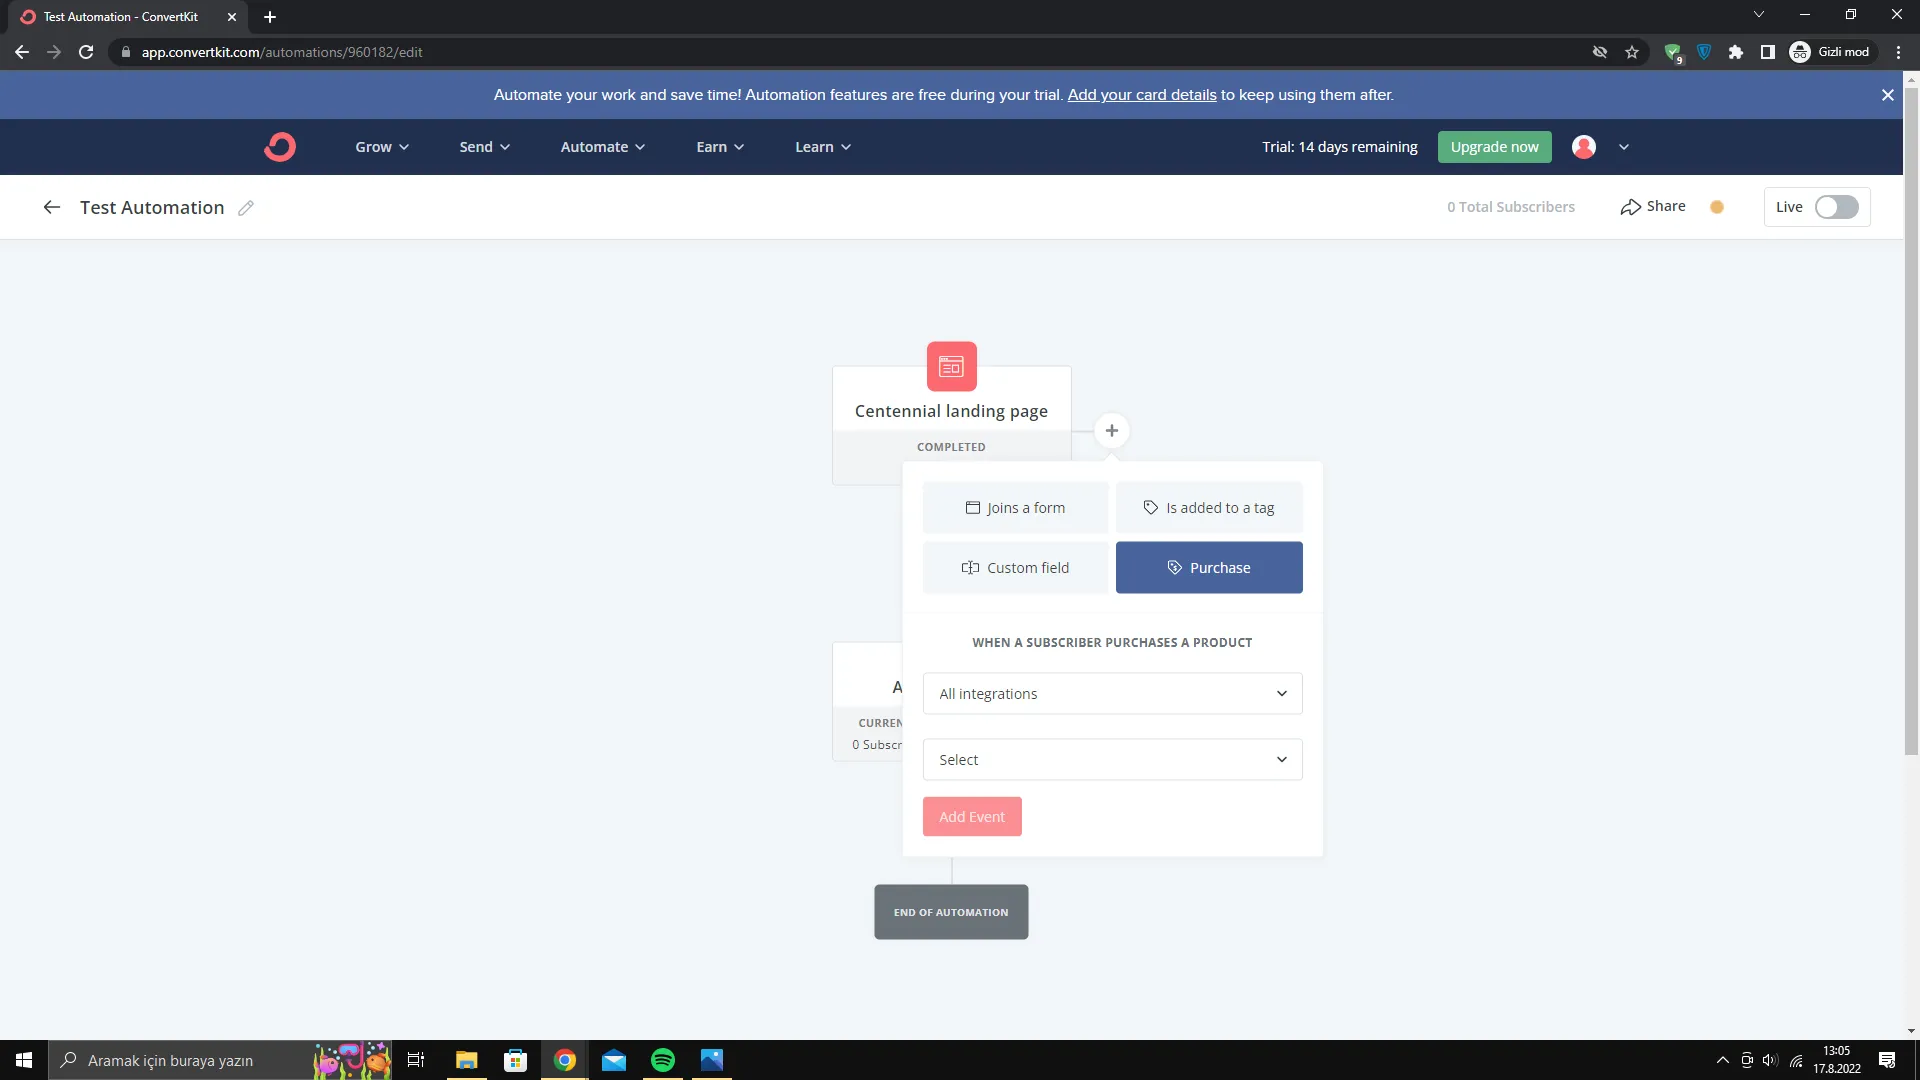Choose the Joins a form event option
This screenshot has height=1080, width=1920.
1015,508
